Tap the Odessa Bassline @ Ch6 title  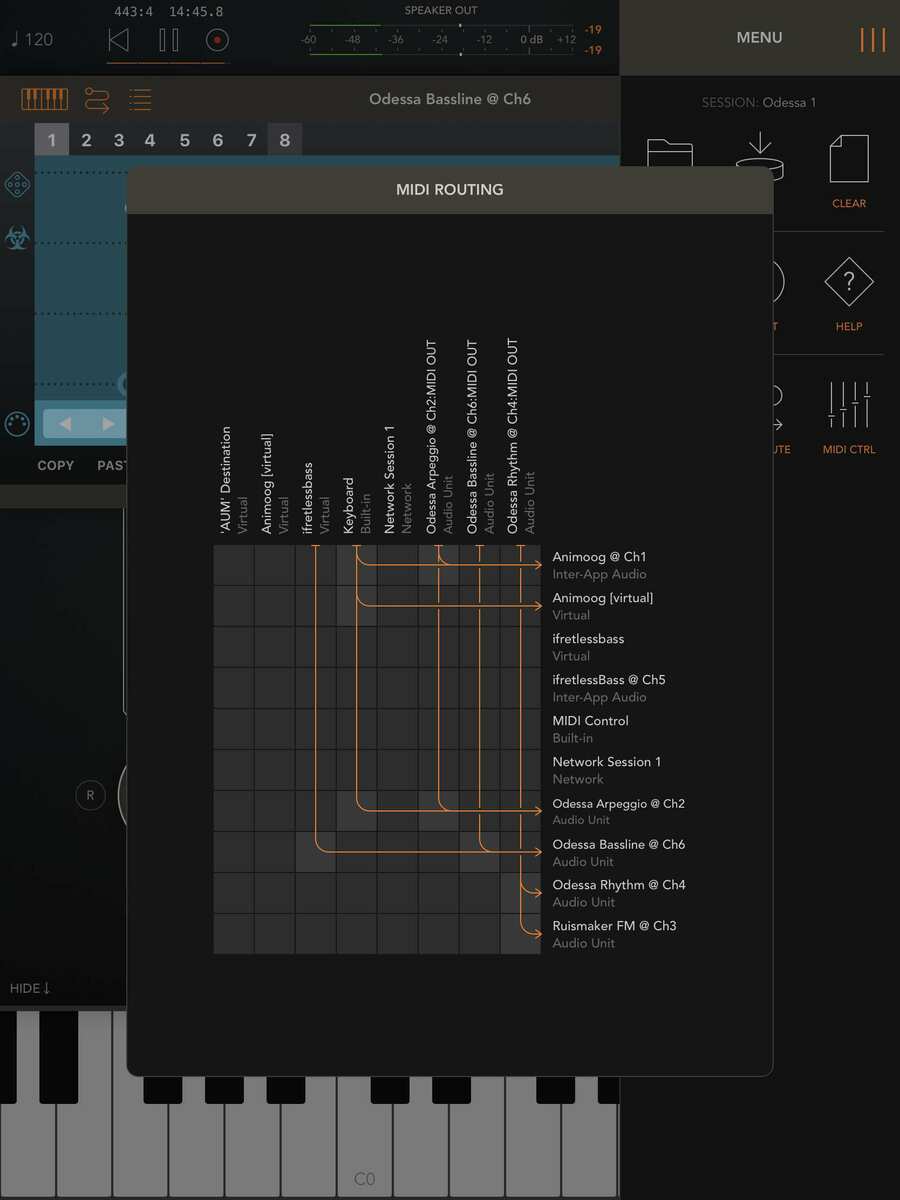click(x=450, y=99)
